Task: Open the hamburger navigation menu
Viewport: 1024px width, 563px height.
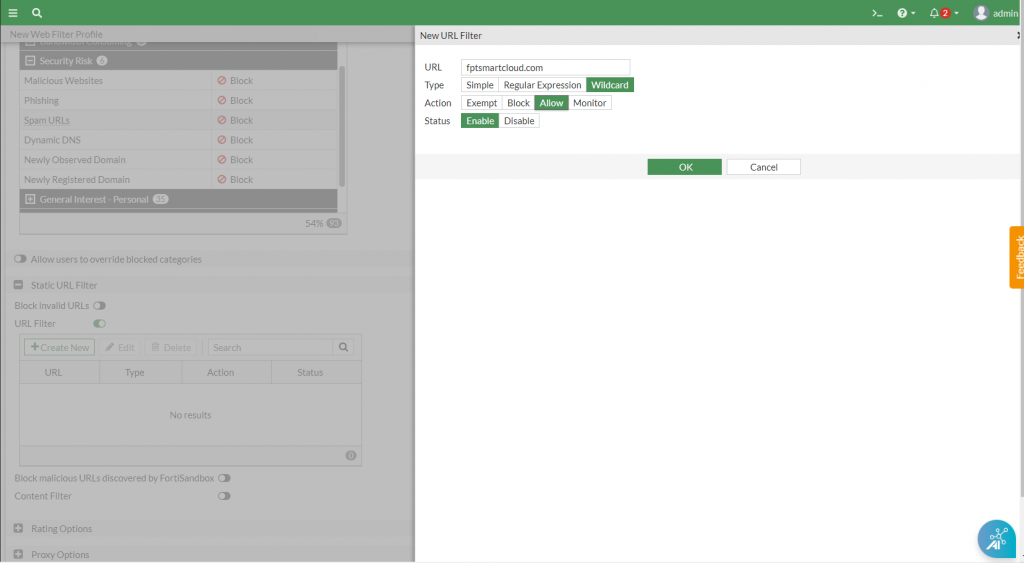Action: (13, 13)
